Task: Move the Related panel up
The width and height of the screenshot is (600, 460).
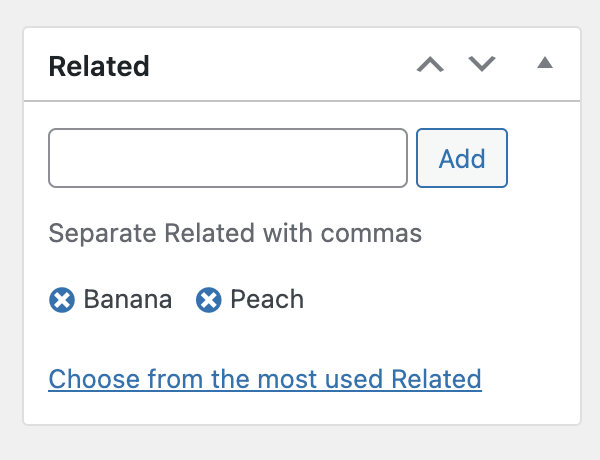Action: [430, 64]
